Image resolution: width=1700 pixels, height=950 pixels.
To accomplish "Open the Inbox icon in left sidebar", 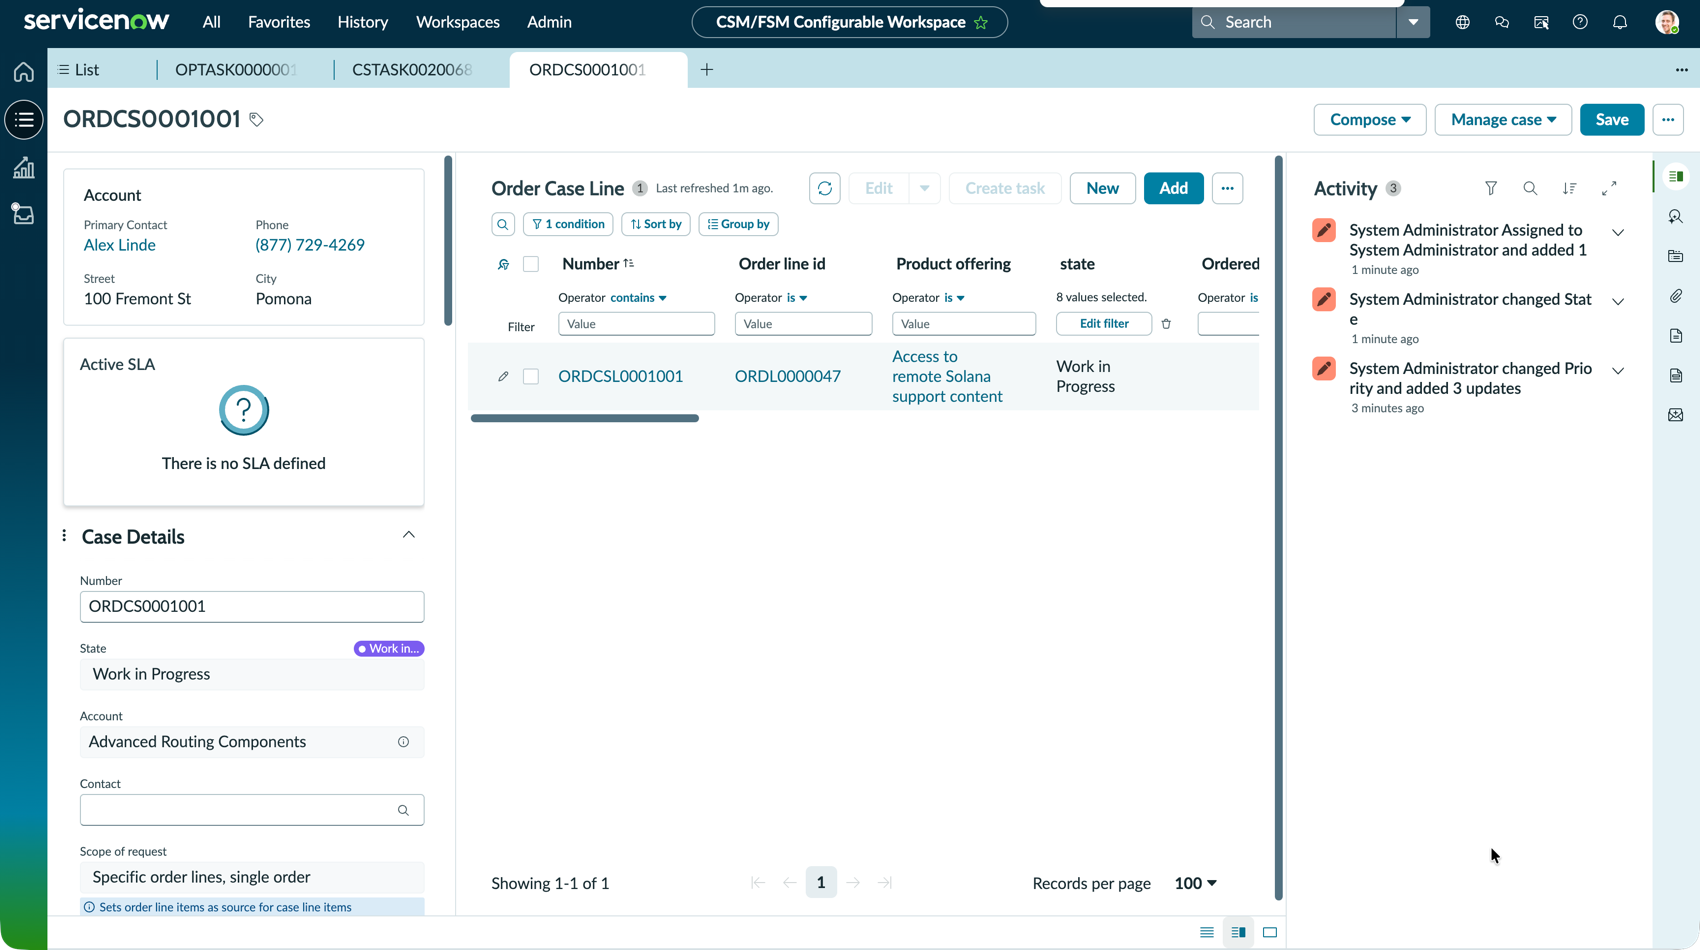I will tap(23, 214).
